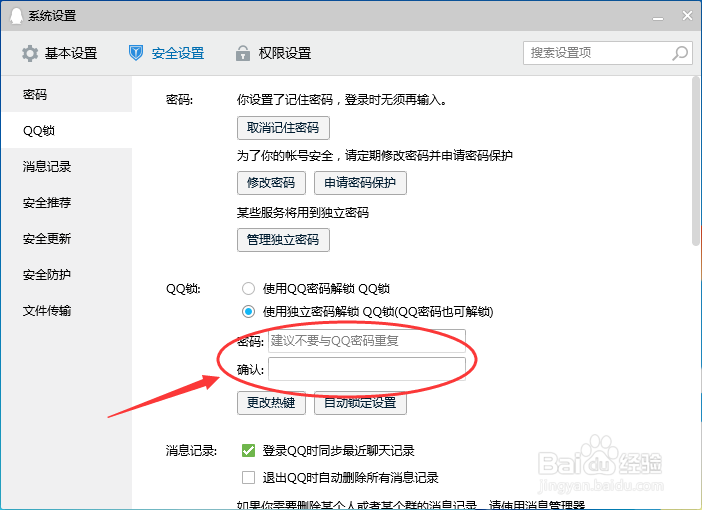Click the 自动锁定设置 button
This screenshot has width=702, height=510.
360,403
